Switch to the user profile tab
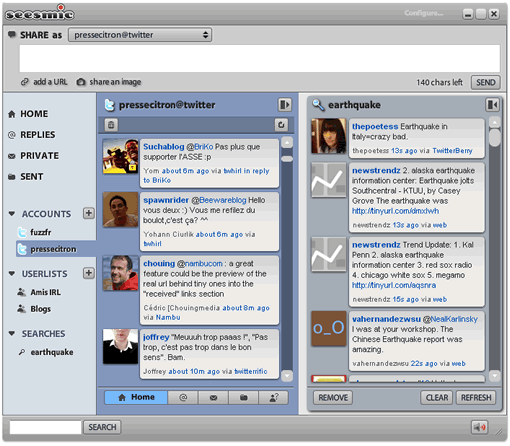Image resolution: width=510 pixels, height=446 pixels. tap(274, 397)
